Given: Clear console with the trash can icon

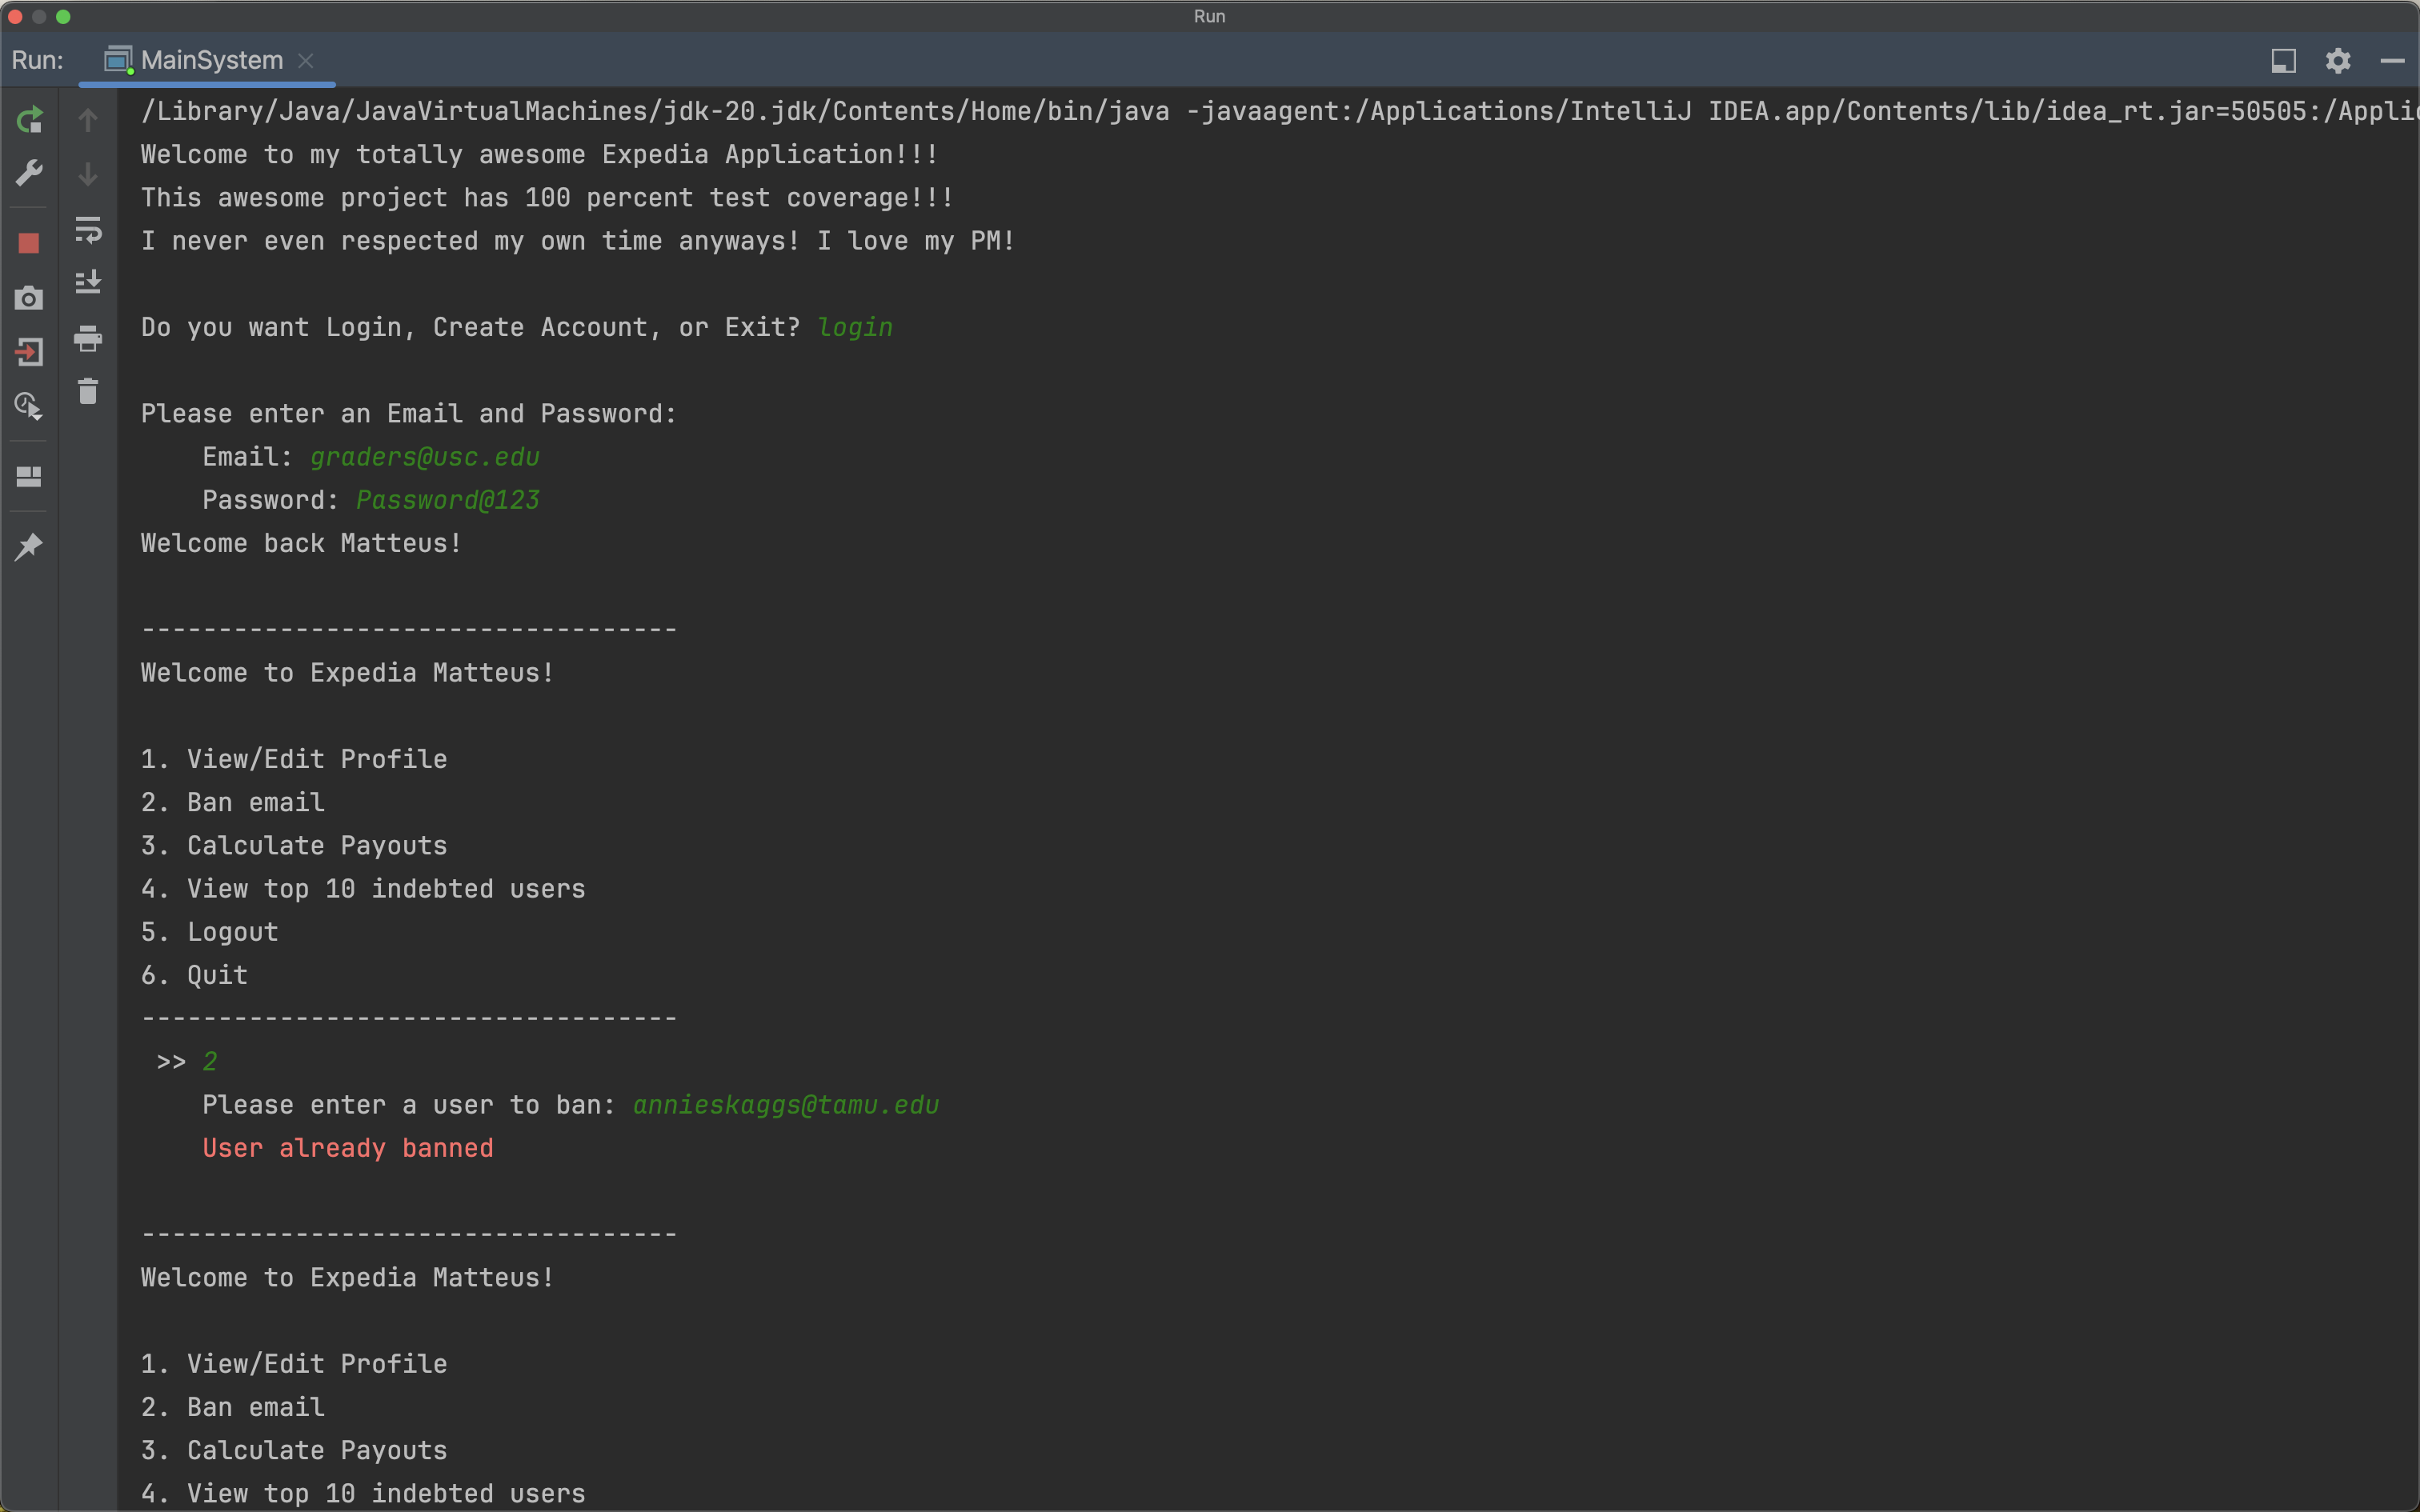Looking at the screenshot, I should [88, 391].
